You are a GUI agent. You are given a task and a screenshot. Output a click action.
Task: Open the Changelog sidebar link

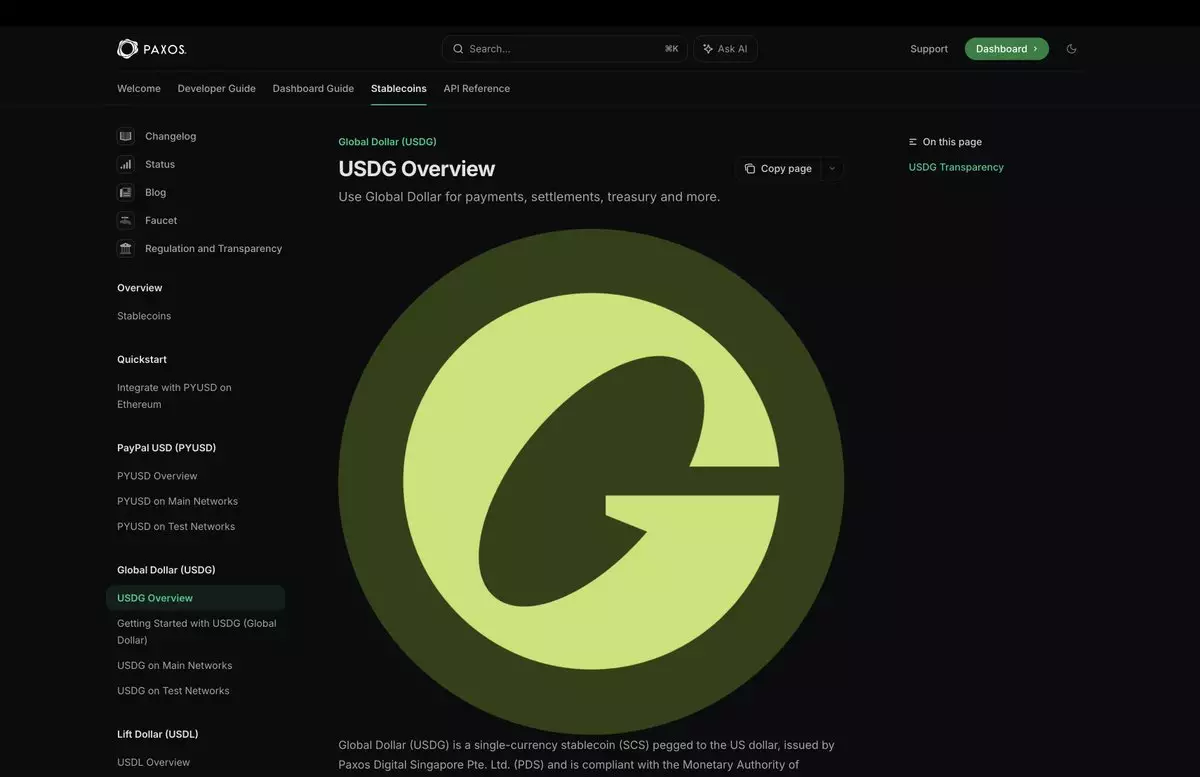point(170,136)
